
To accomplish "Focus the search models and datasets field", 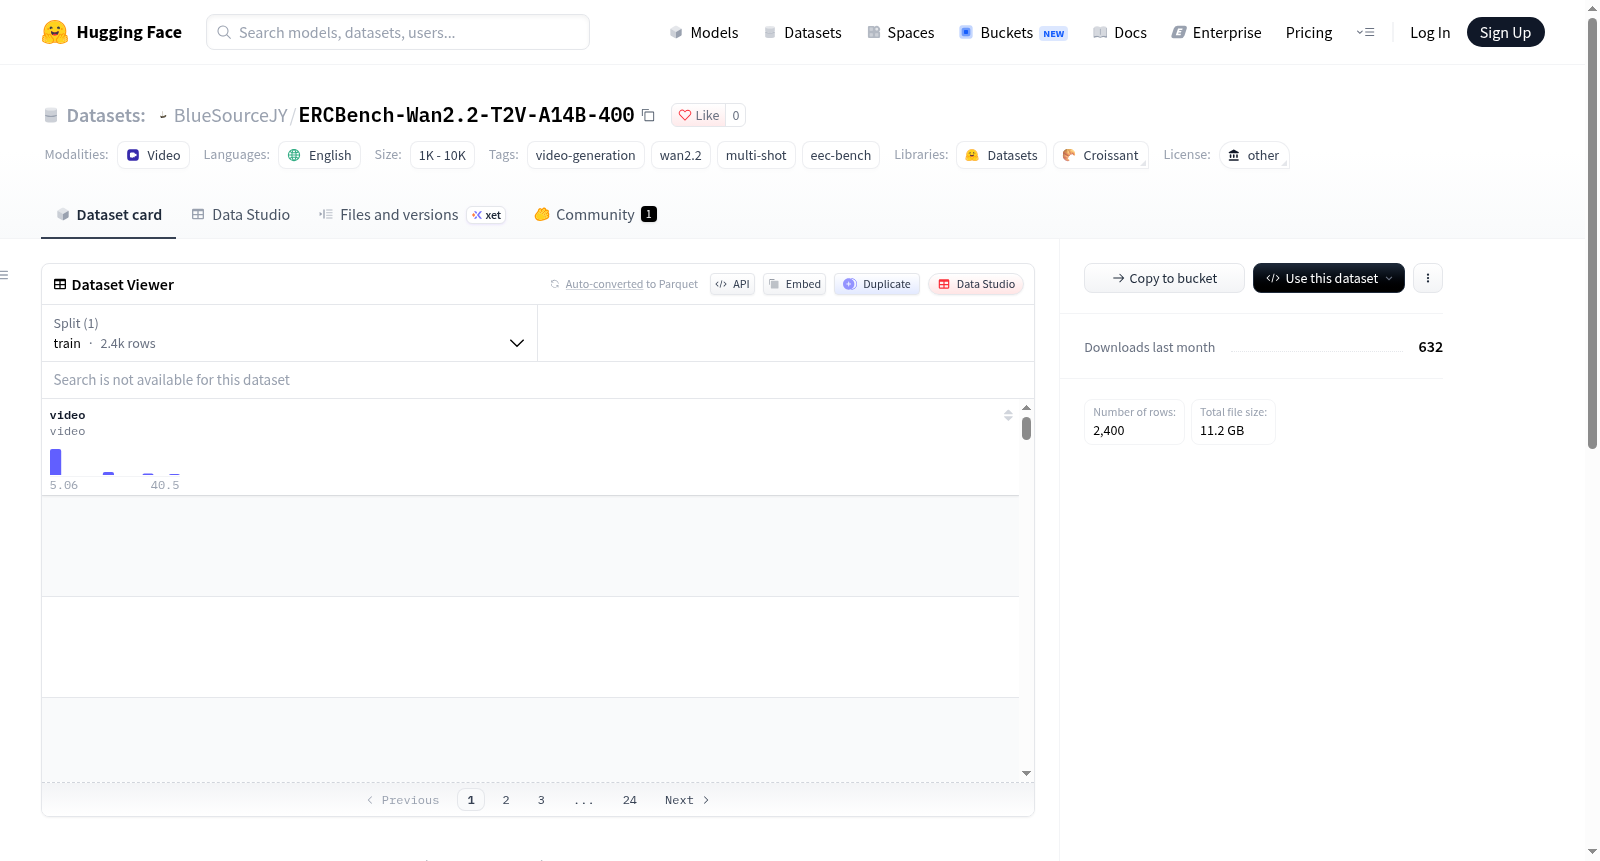I will coord(398,32).
